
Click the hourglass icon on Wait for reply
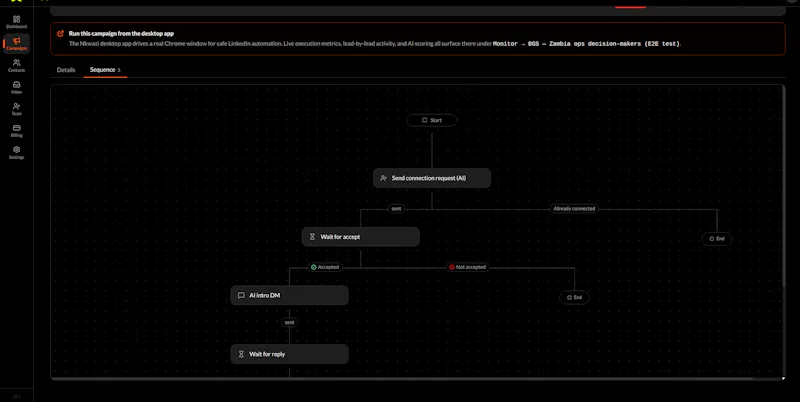(x=241, y=354)
